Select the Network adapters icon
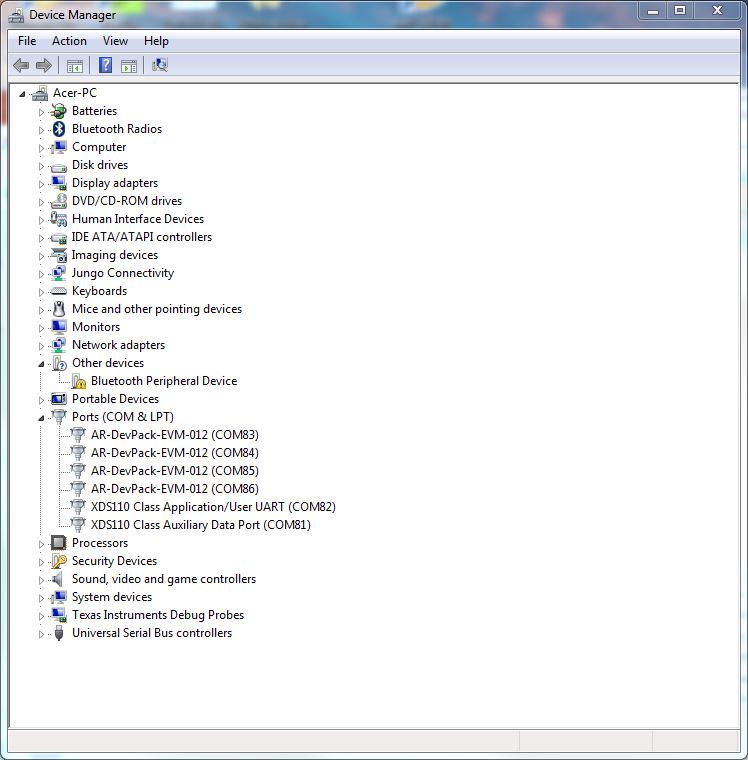The height and width of the screenshot is (760, 748). (x=59, y=345)
